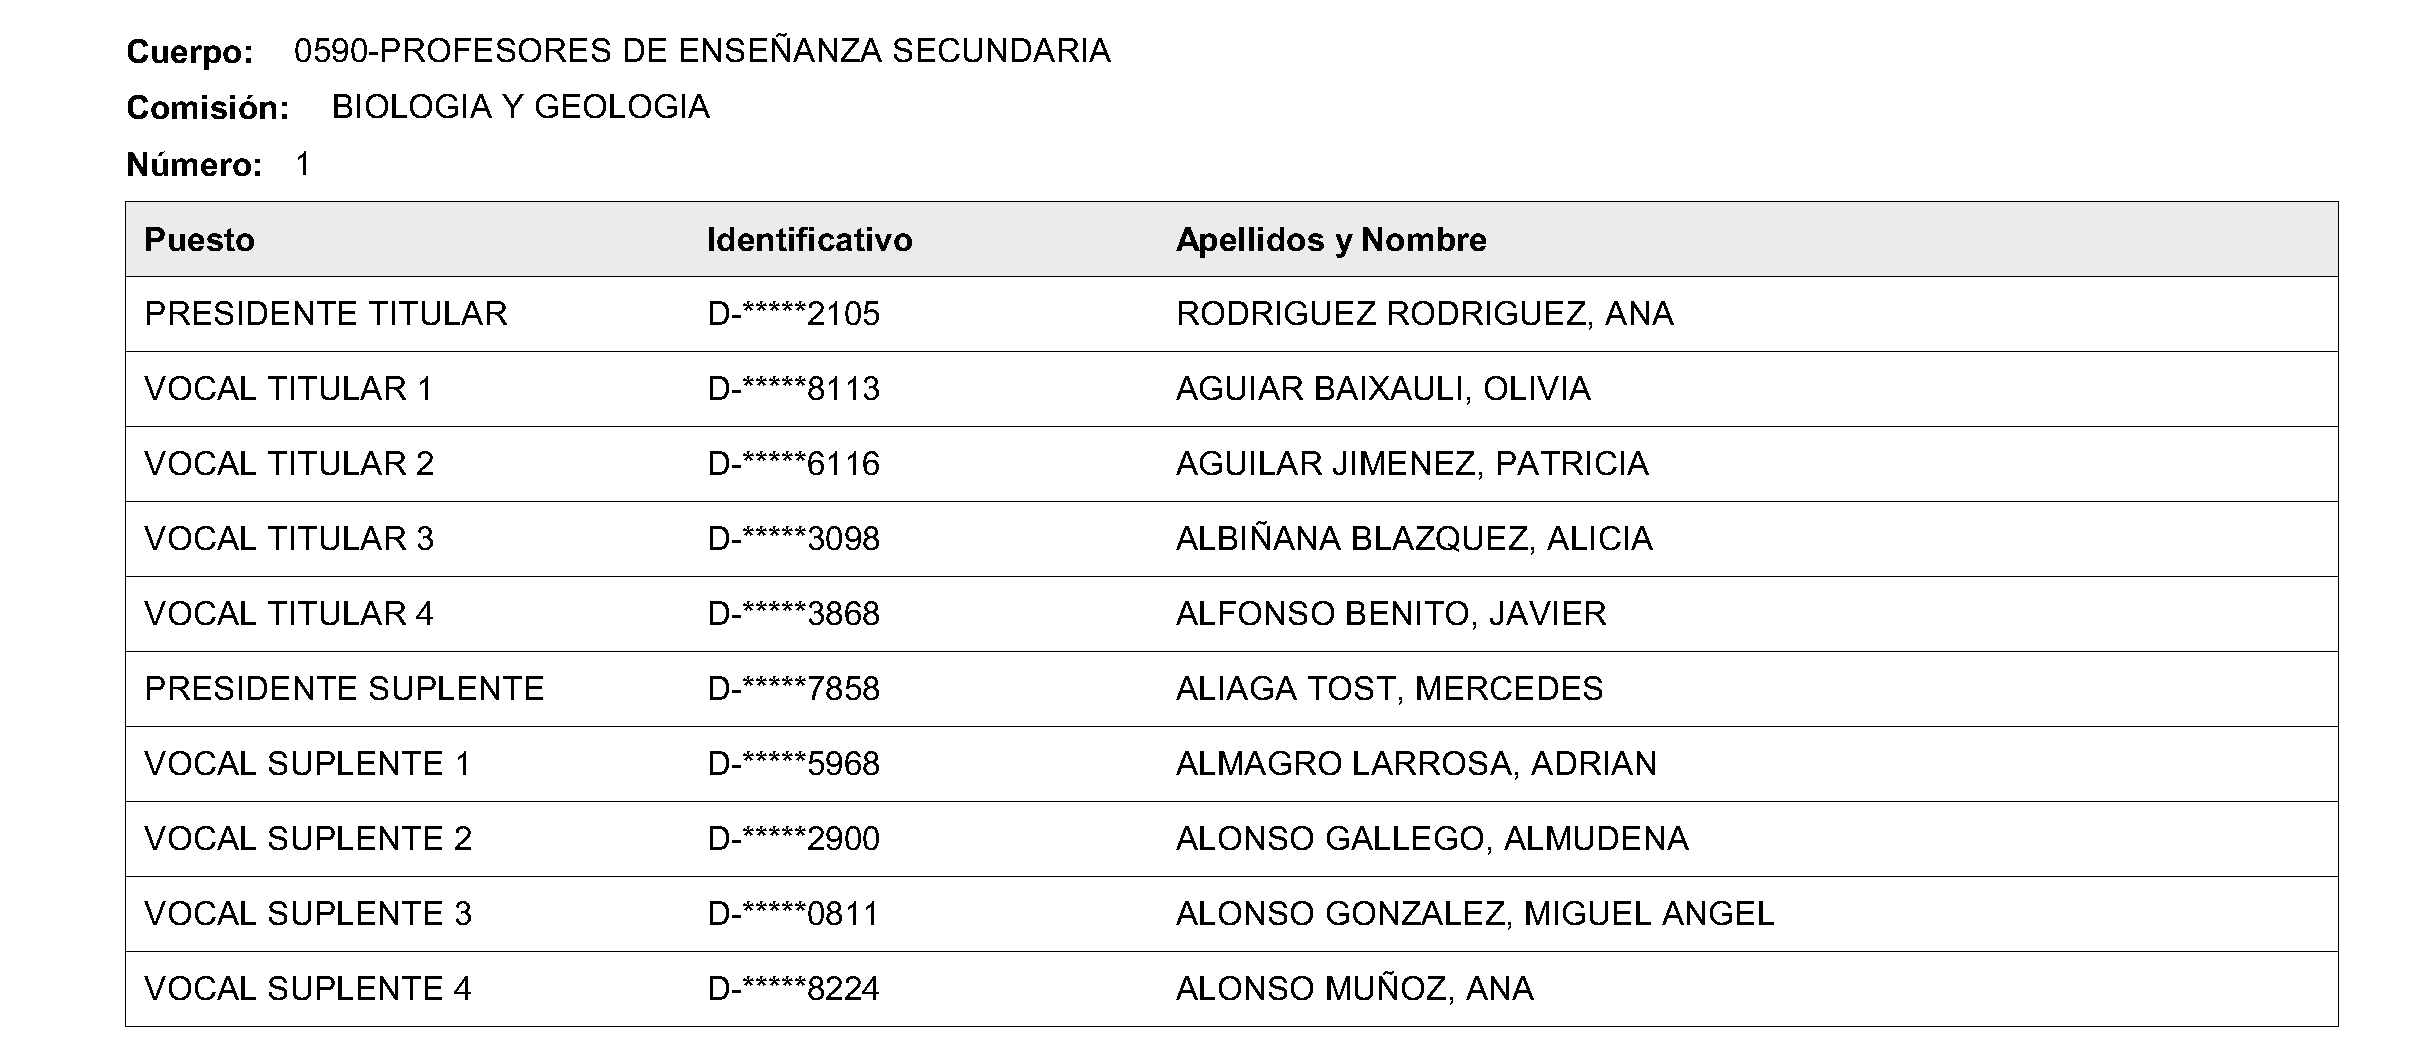The image size is (2412, 1048).
Task: Click the name ALMAGRO LARROSA, ADRIAN
Action: click(x=1416, y=764)
